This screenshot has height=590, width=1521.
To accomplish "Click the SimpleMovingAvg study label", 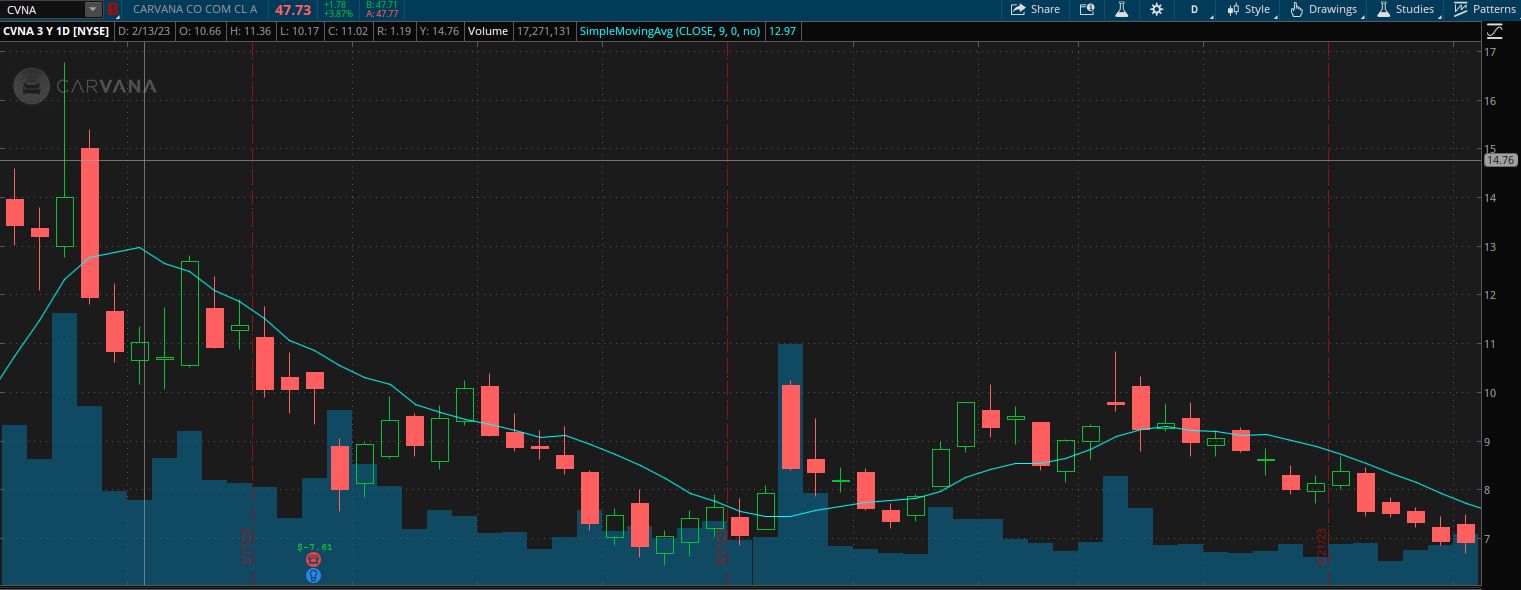I will coord(669,31).
